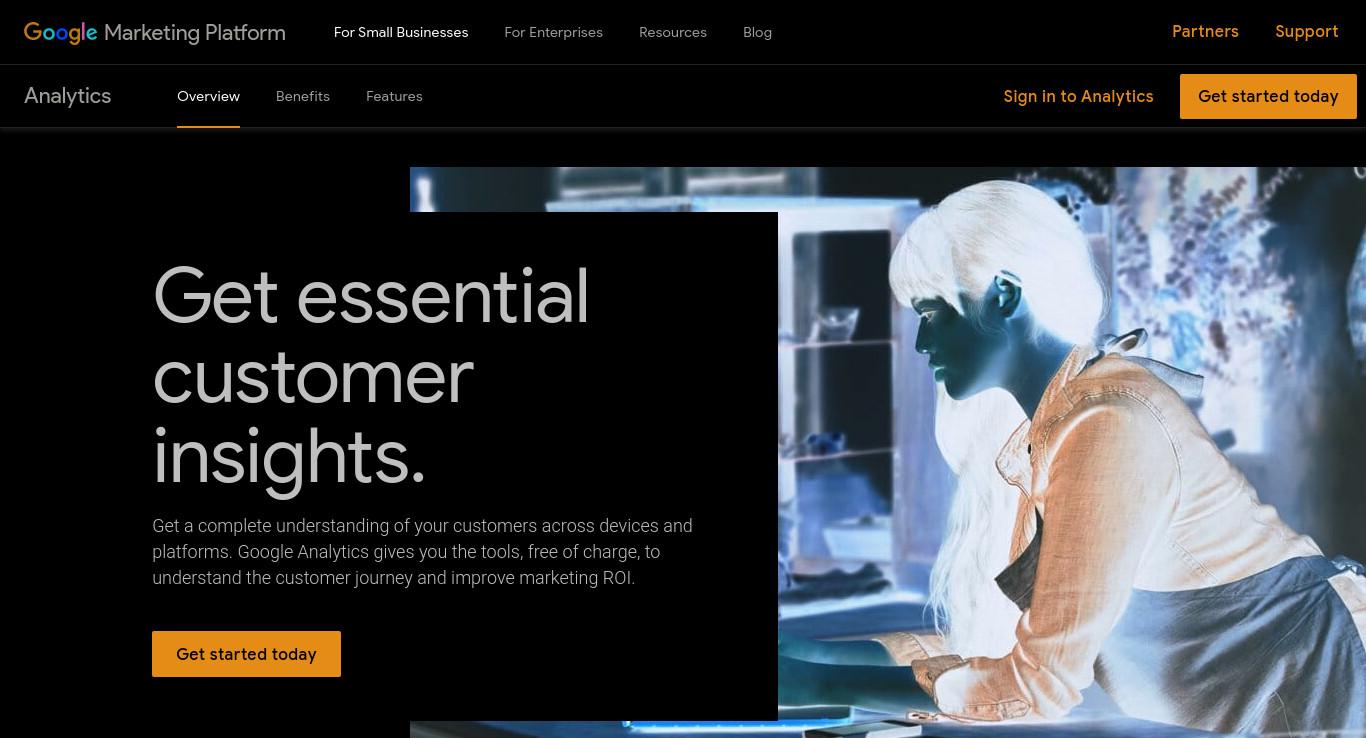This screenshot has height=738, width=1366.
Task: Click the Analytics product title
Action: [x=68, y=96]
